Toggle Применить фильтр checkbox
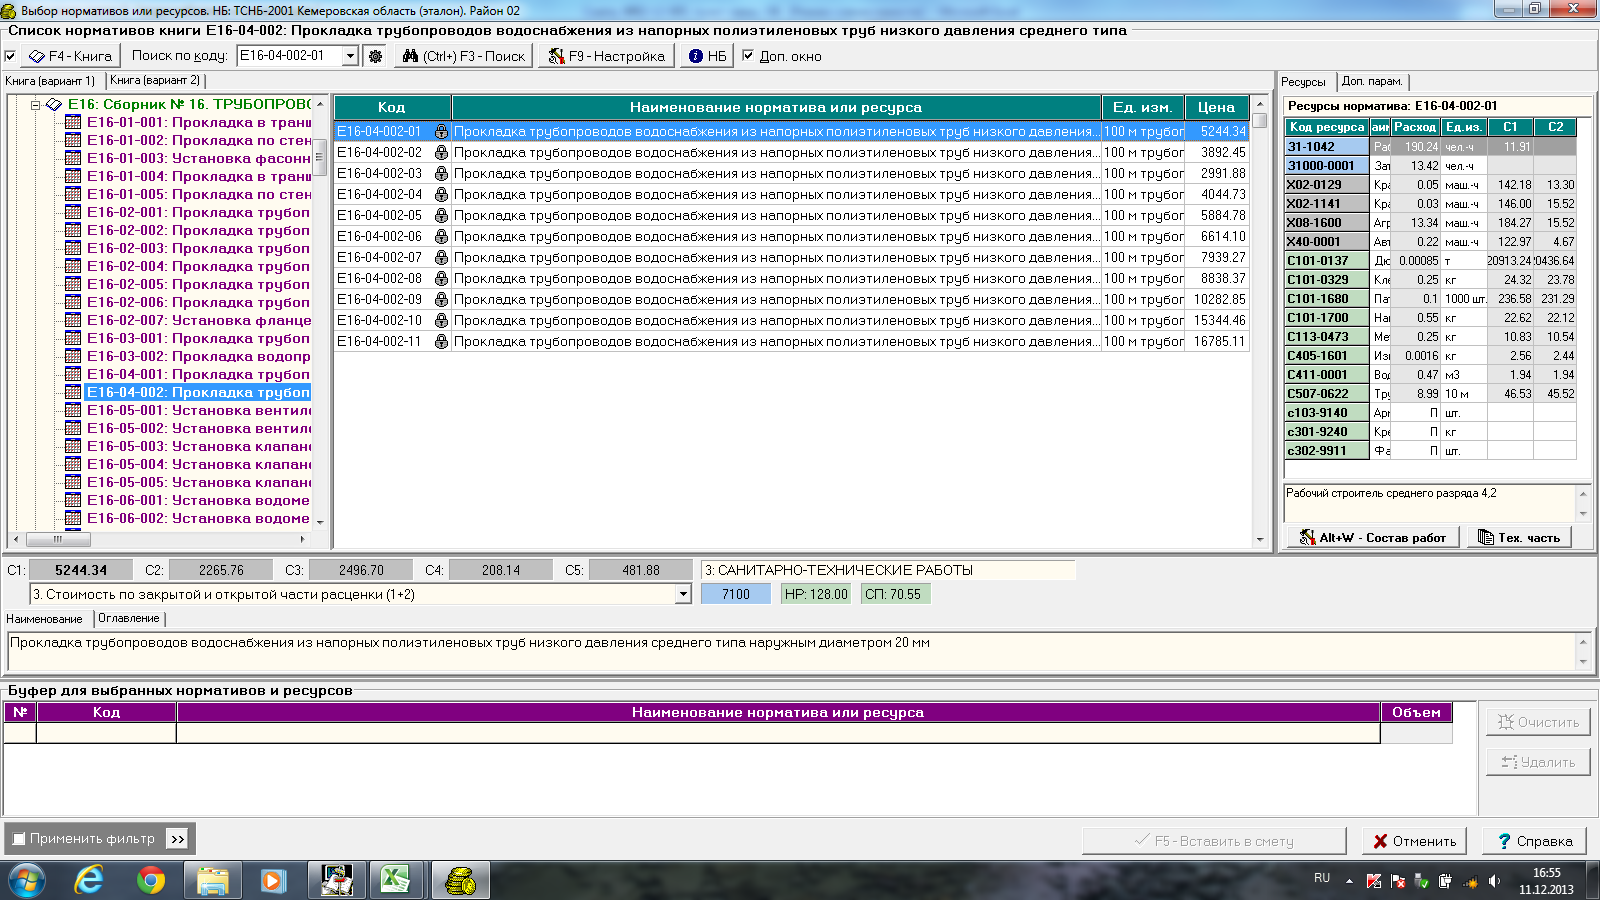Screen dimensions: 1600x900 [x=18, y=839]
